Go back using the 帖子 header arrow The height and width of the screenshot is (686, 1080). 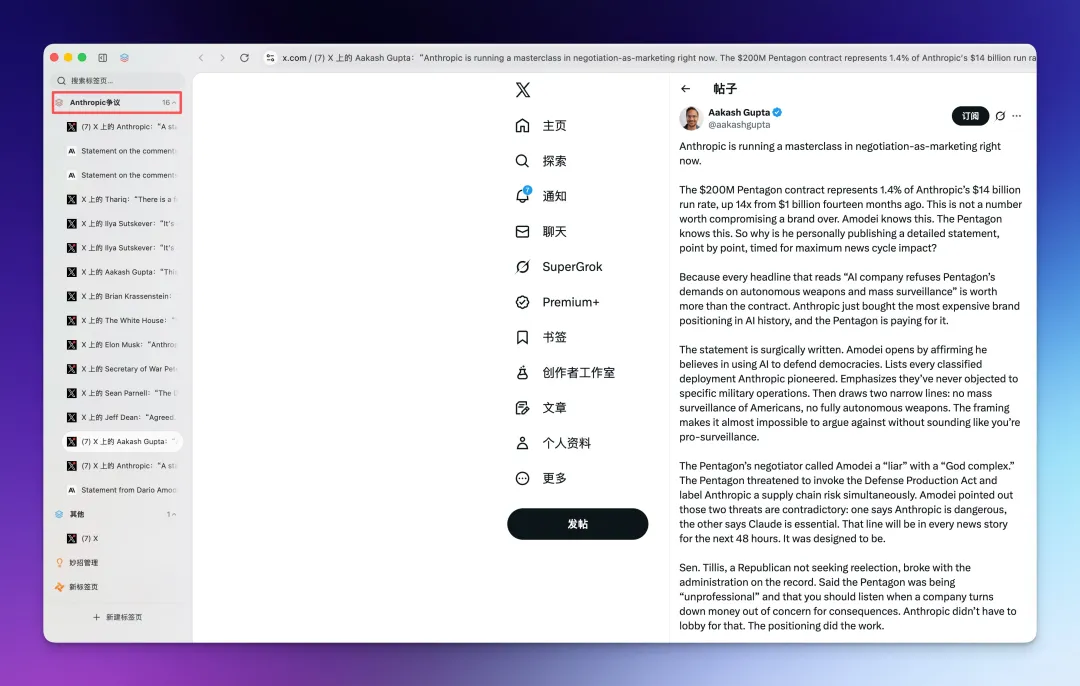pyautogui.click(x=685, y=89)
